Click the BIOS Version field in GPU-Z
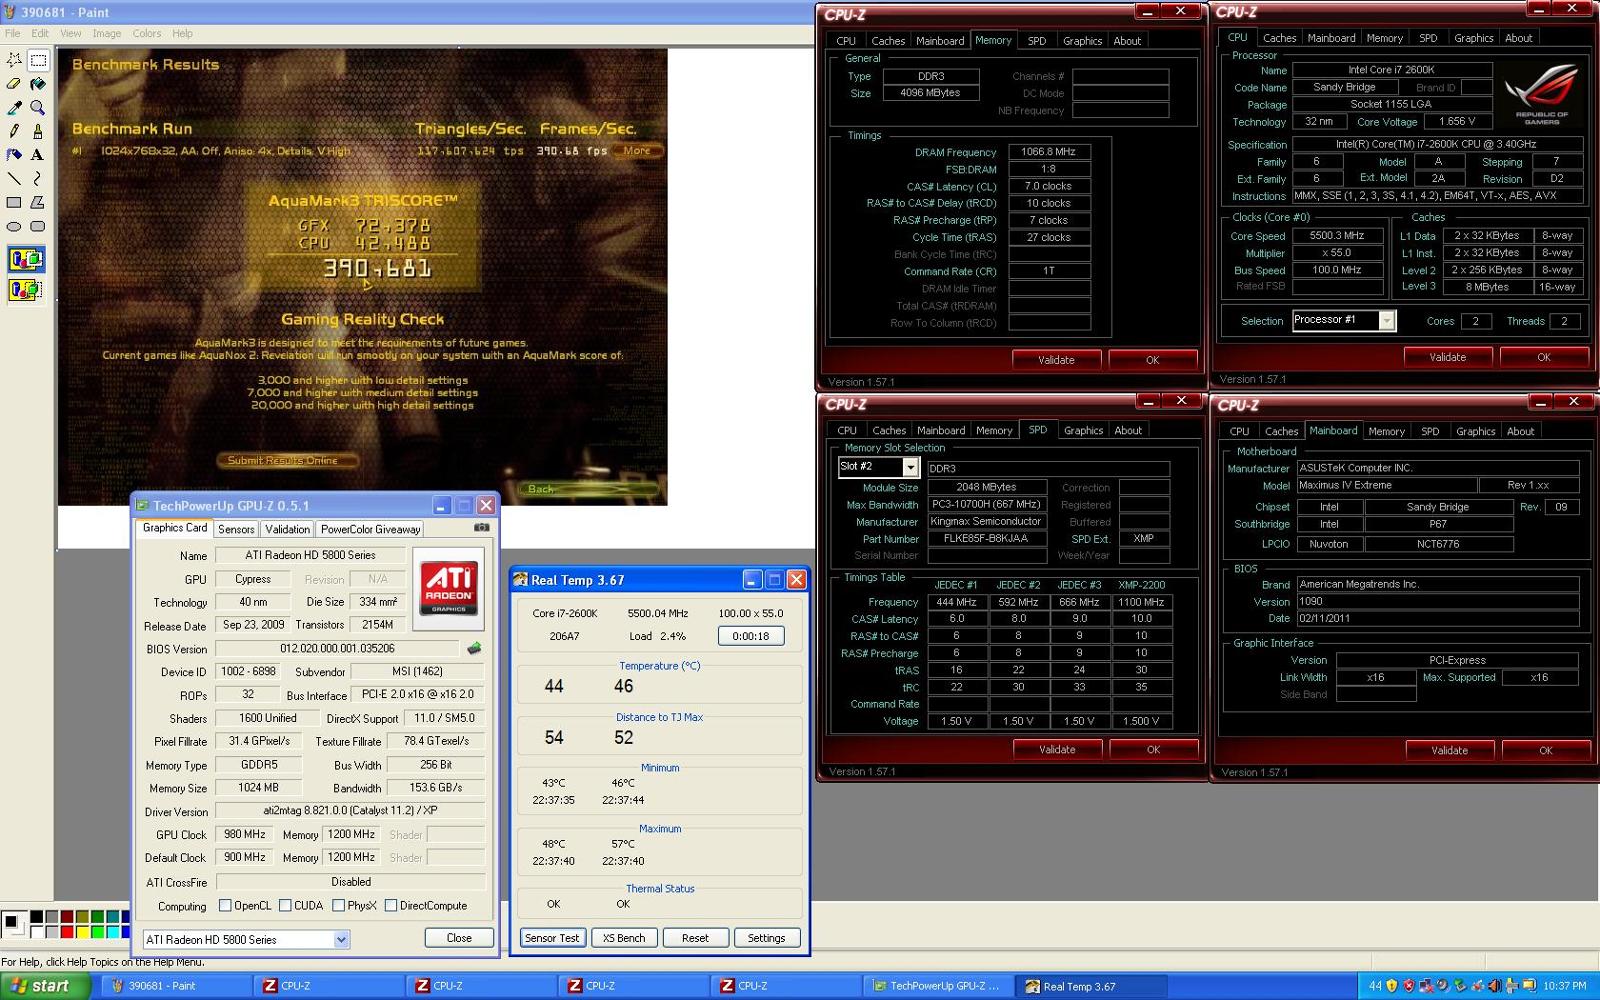The width and height of the screenshot is (1600, 1000). pyautogui.click(x=338, y=648)
